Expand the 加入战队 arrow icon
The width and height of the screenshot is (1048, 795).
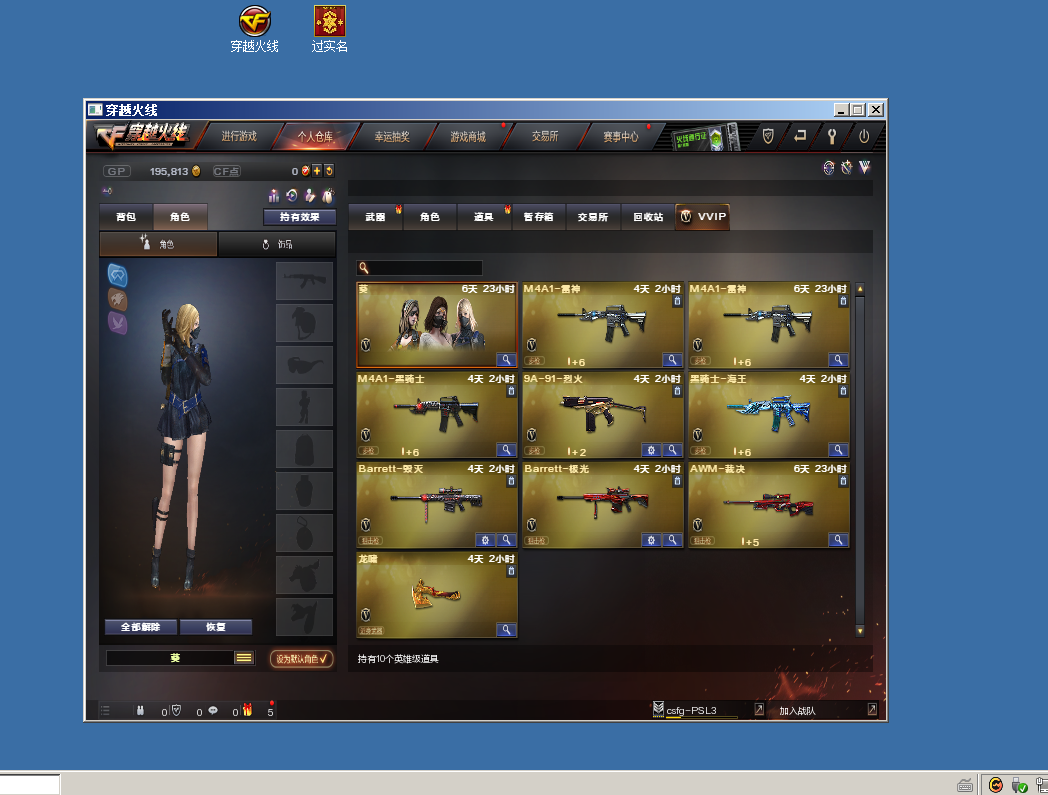[x=872, y=709]
